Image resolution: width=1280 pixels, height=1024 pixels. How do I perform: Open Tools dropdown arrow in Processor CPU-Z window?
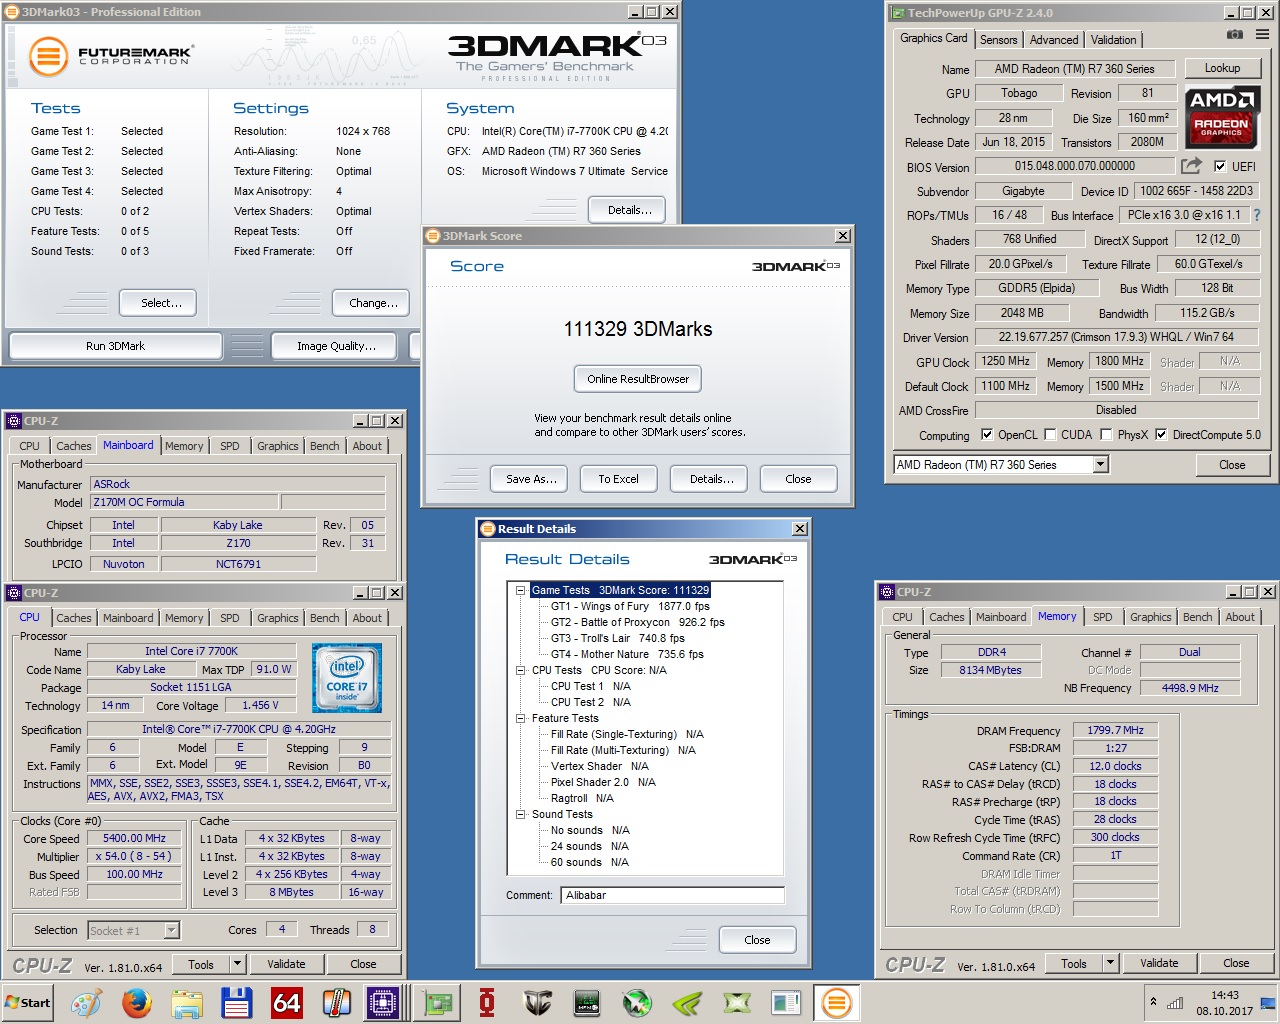[x=237, y=964]
